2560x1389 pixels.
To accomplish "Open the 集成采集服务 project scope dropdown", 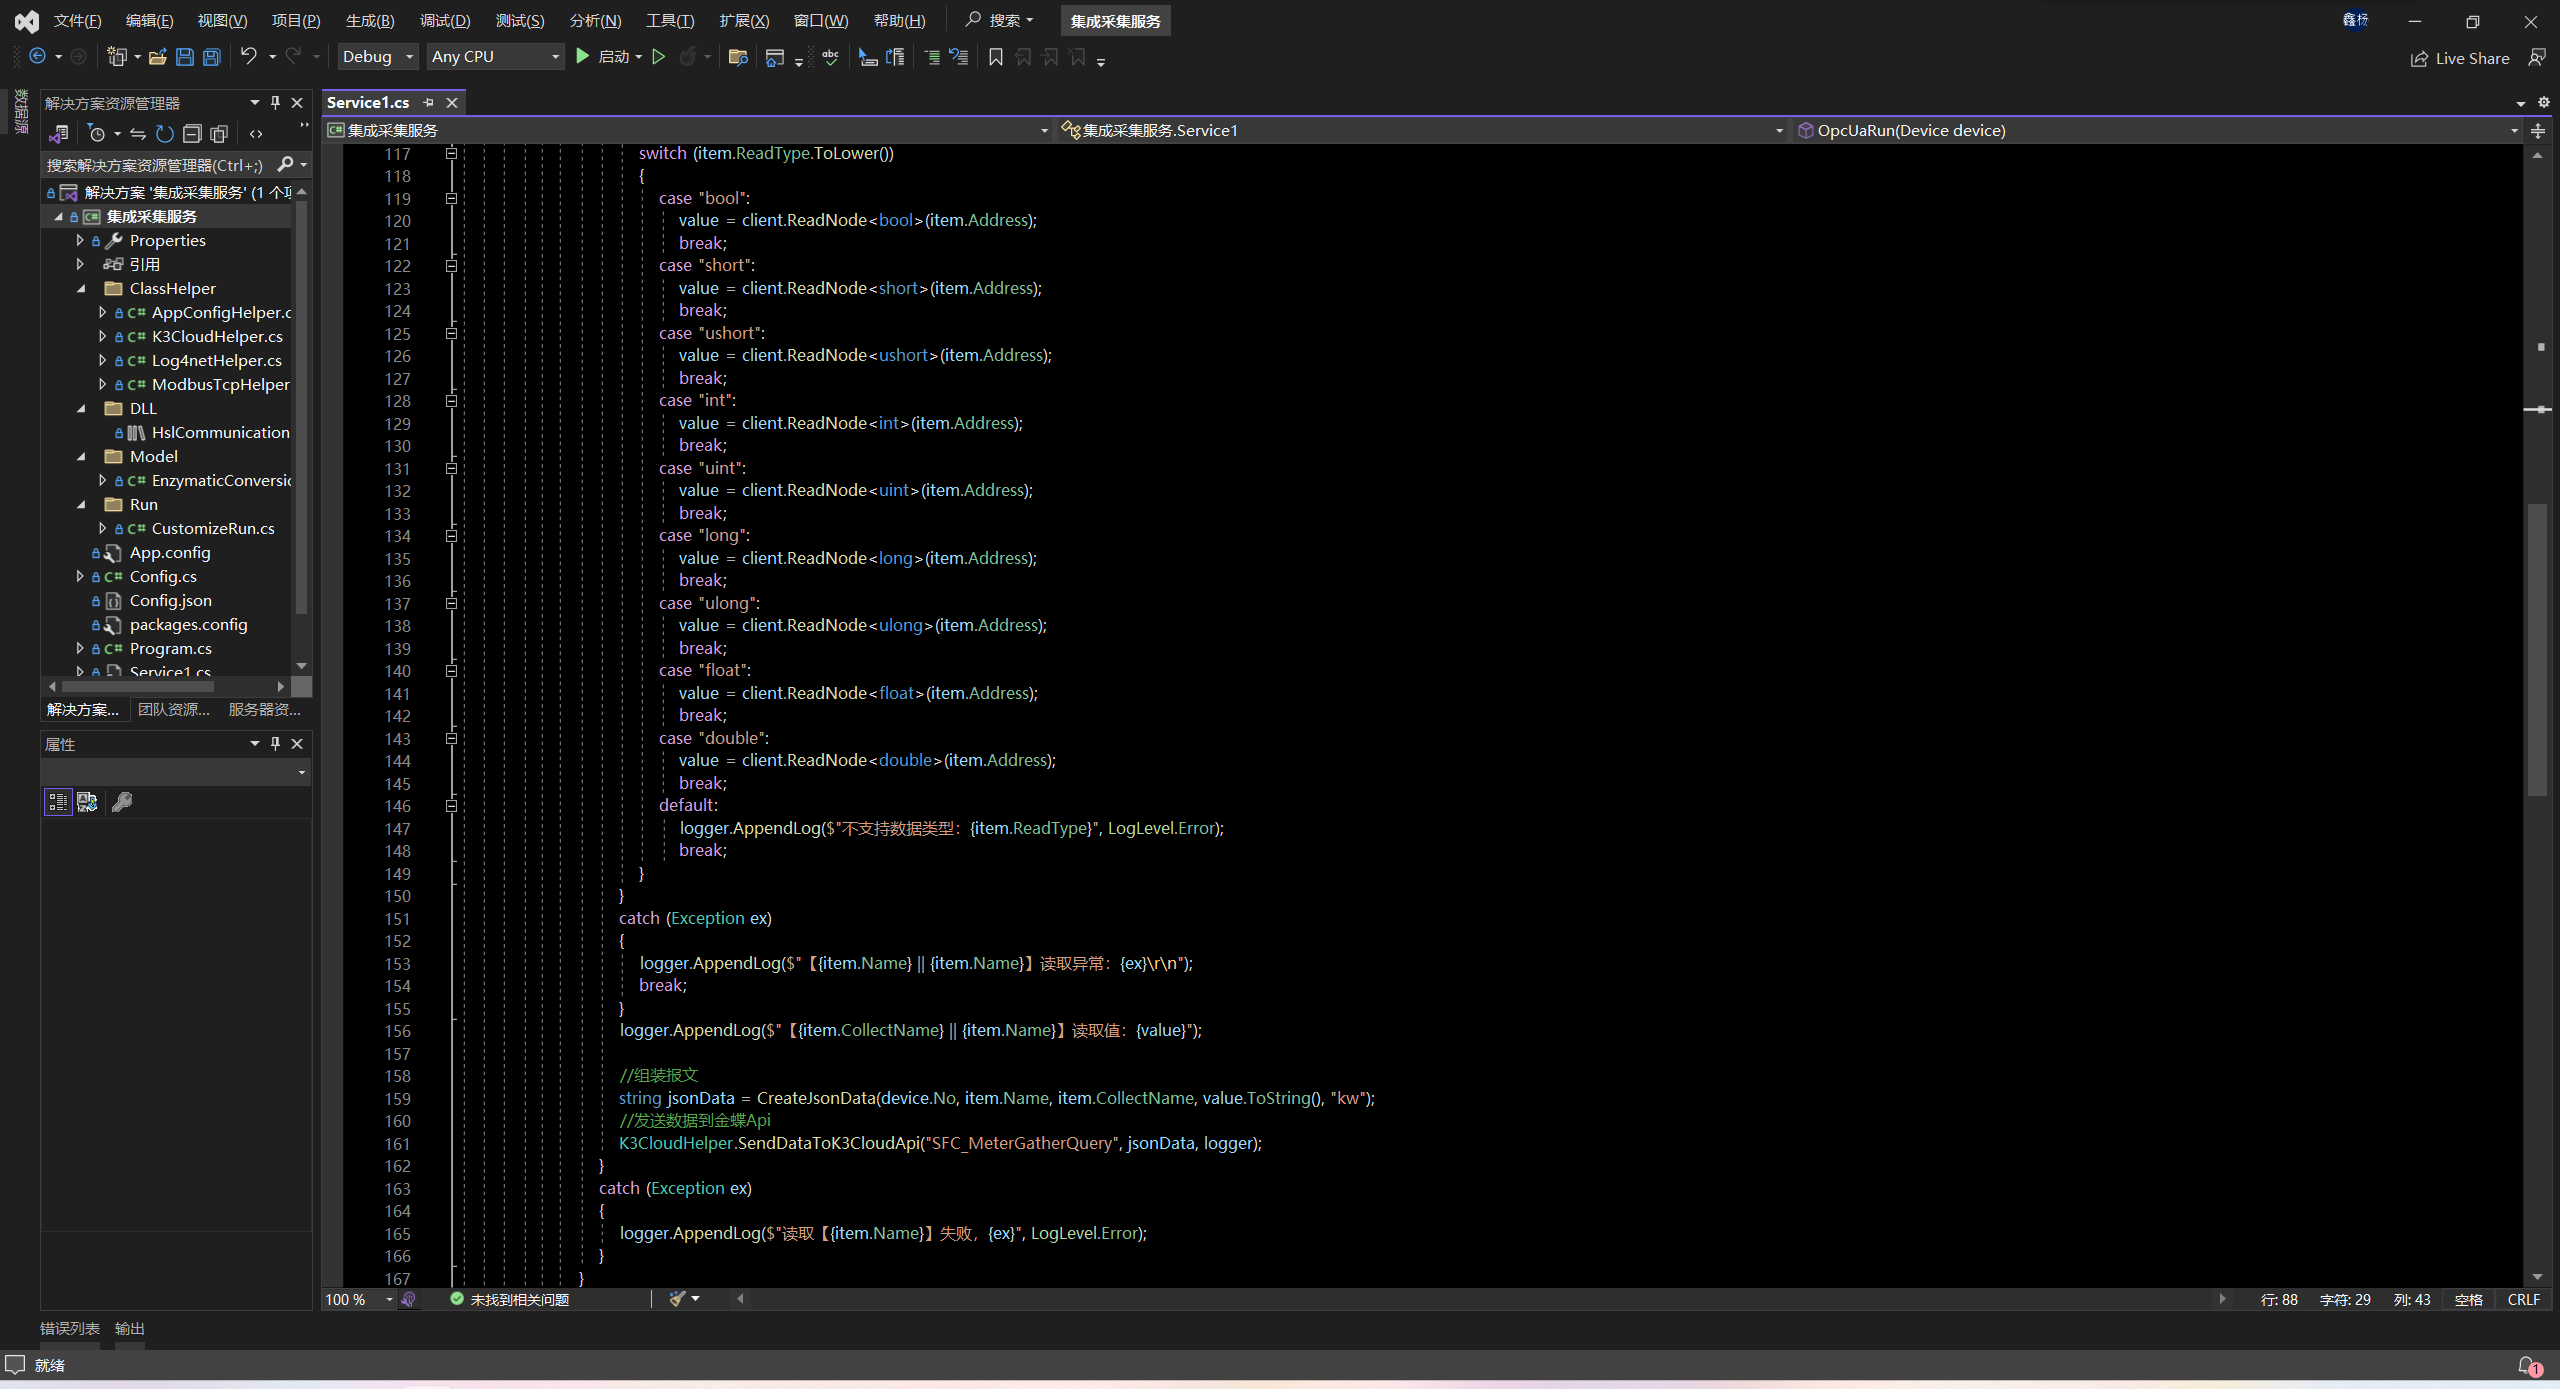I will [x=688, y=130].
